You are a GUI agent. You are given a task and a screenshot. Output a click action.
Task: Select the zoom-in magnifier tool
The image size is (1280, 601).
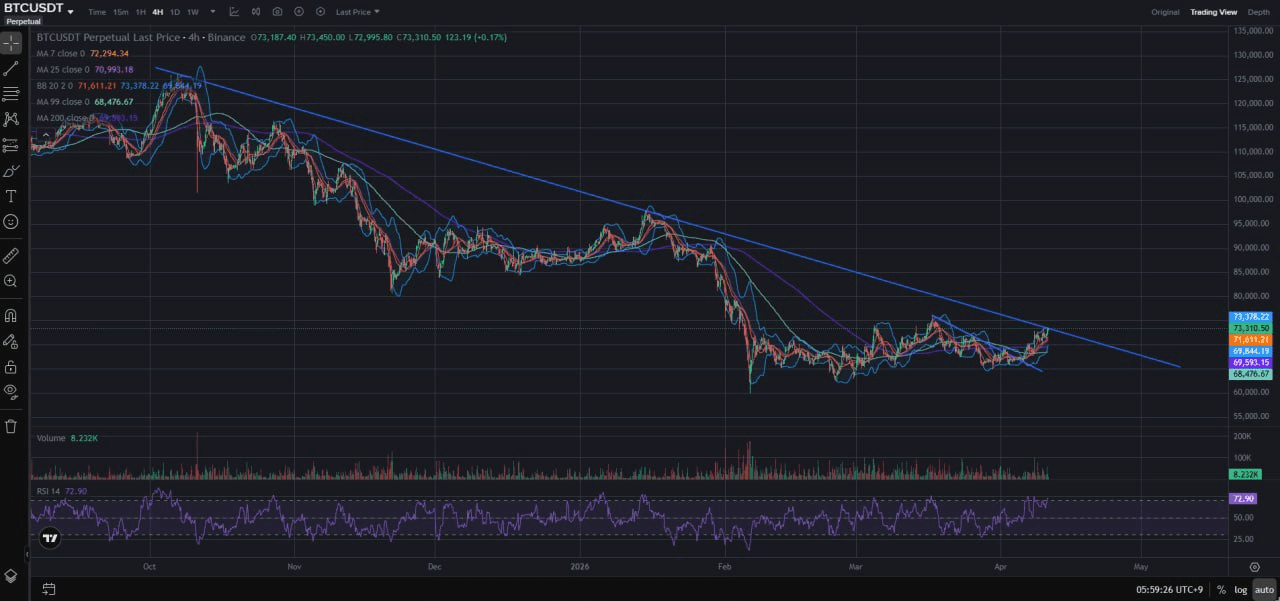pos(11,281)
